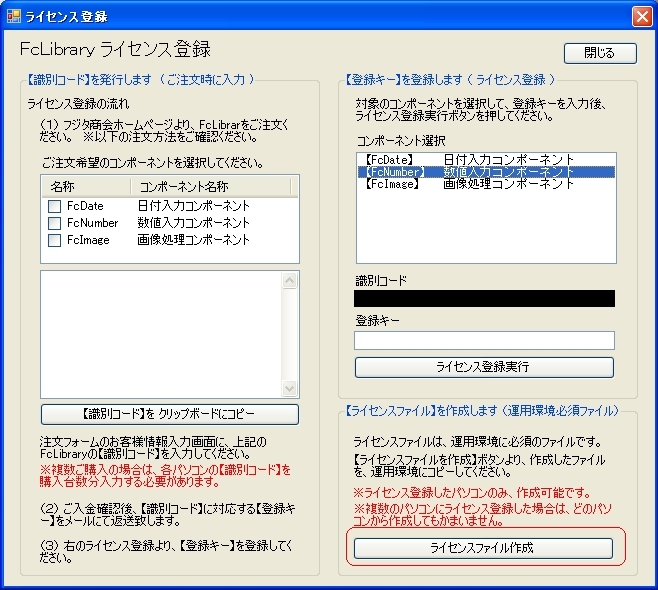Click the コンポーネント名称 column header

pyautogui.click(x=211, y=186)
